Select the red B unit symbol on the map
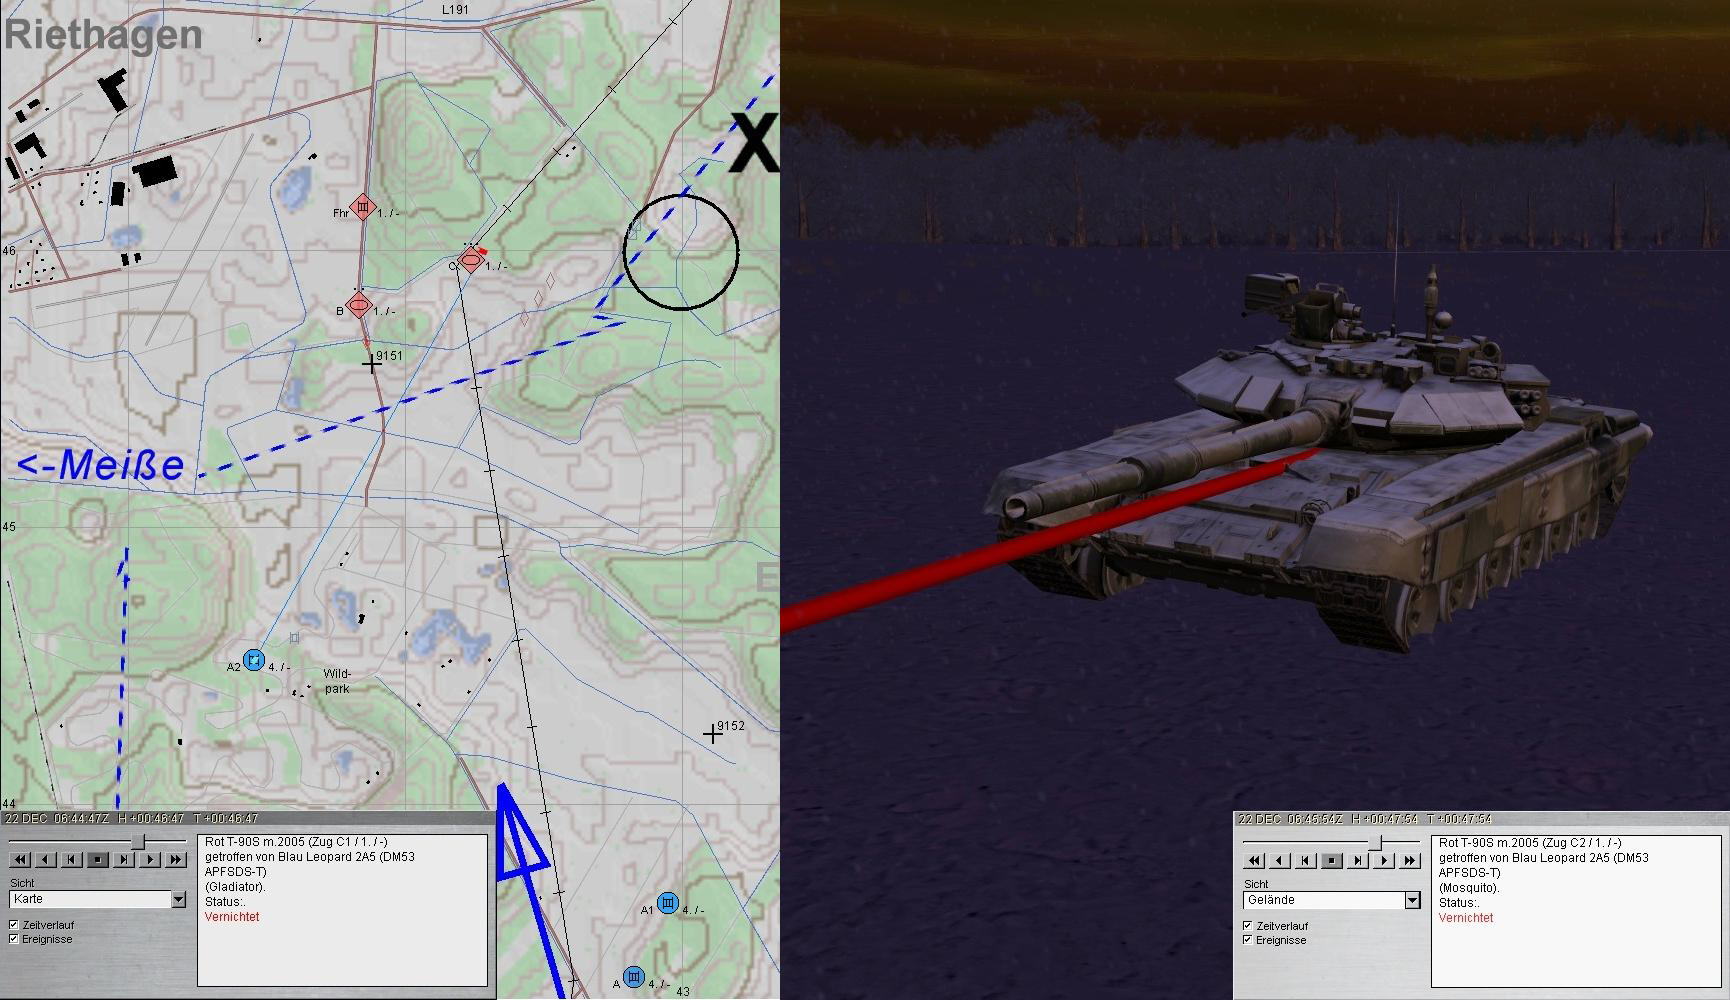1730x1000 pixels. [358, 305]
